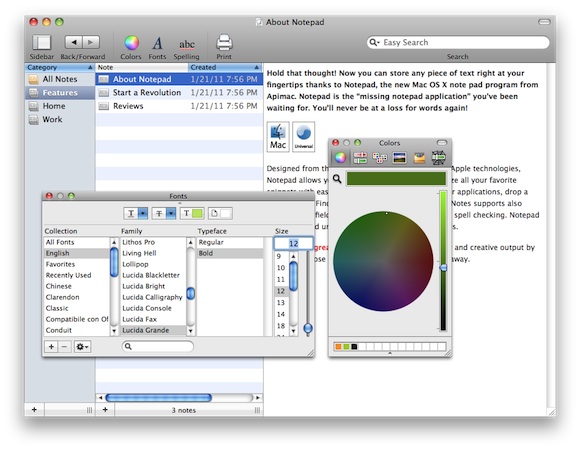The height and width of the screenshot is (450, 580).
Task: Remove font collection with minus button
Action: (x=64, y=347)
